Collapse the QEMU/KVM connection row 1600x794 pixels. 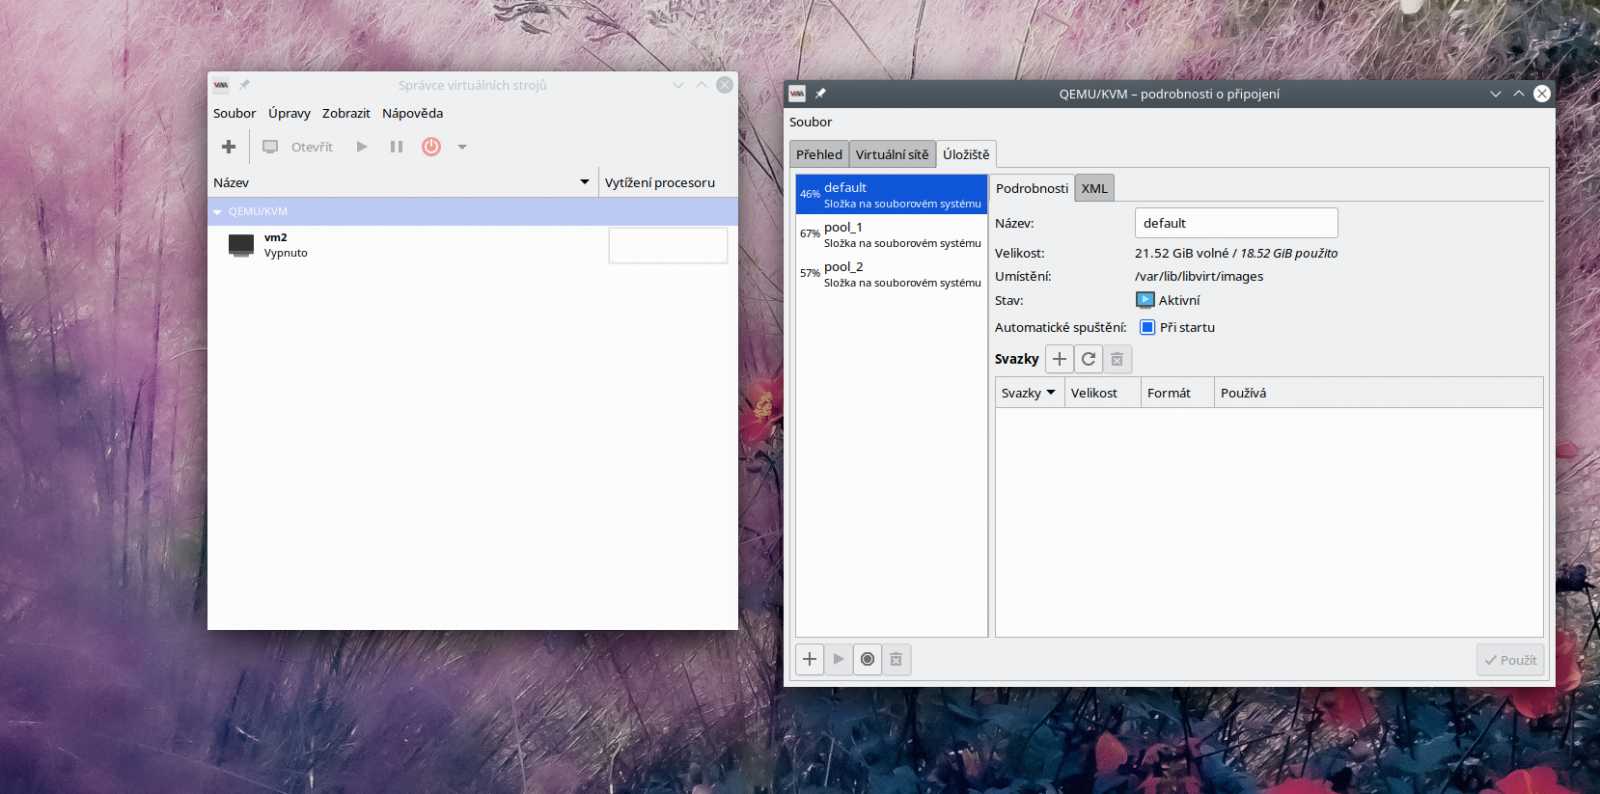pyautogui.click(x=217, y=212)
